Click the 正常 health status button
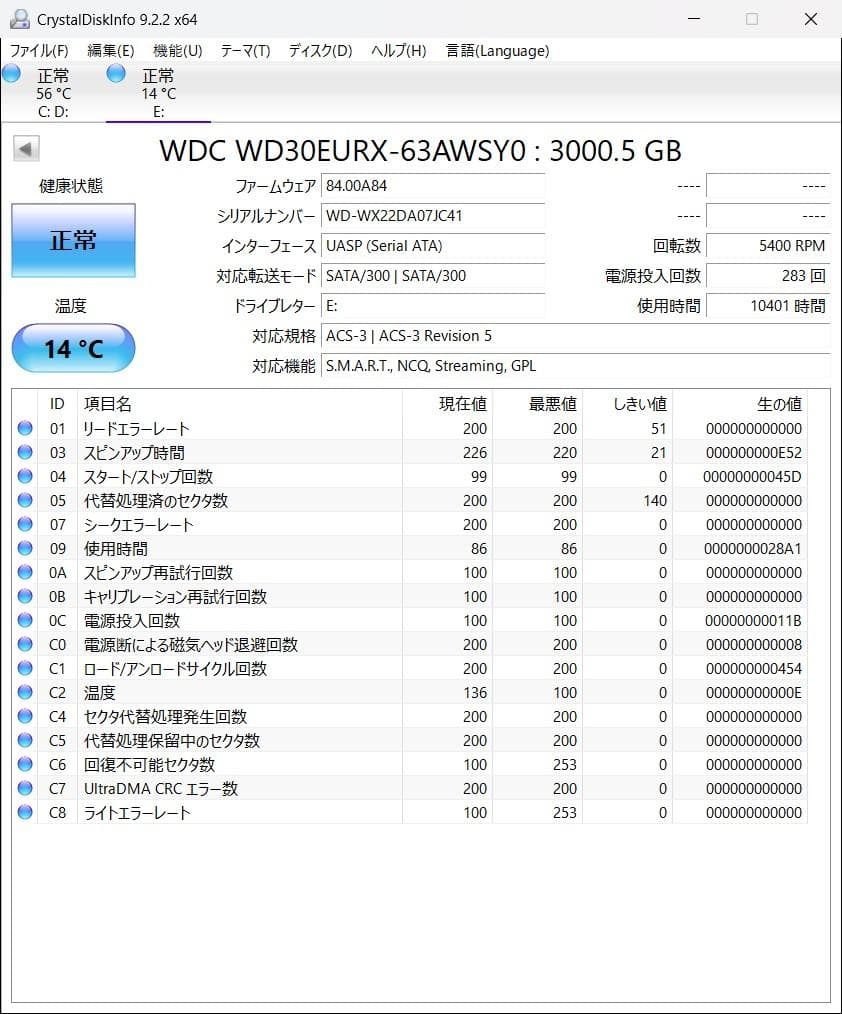The width and height of the screenshot is (842, 1014). pyautogui.click(x=73, y=240)
